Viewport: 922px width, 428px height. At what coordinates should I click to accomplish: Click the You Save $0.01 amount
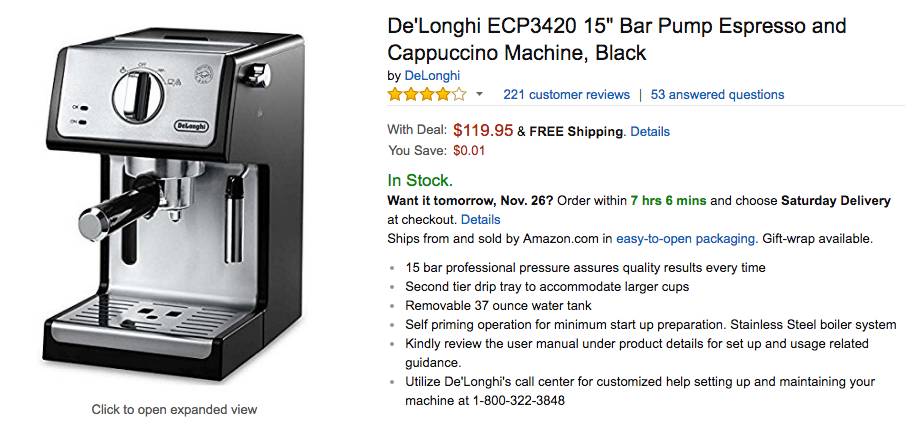[x=469, y=151]
